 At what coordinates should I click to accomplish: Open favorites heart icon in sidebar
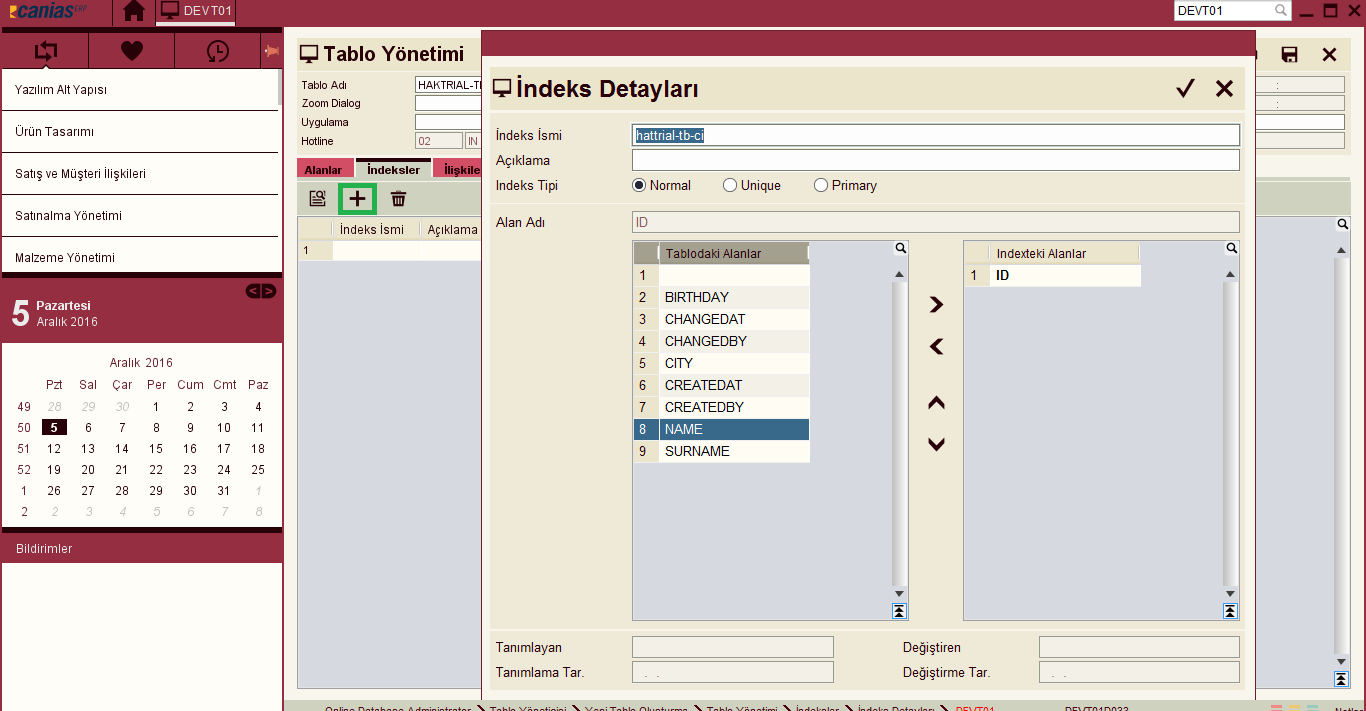pyautogui.click(x=131, y=51)
